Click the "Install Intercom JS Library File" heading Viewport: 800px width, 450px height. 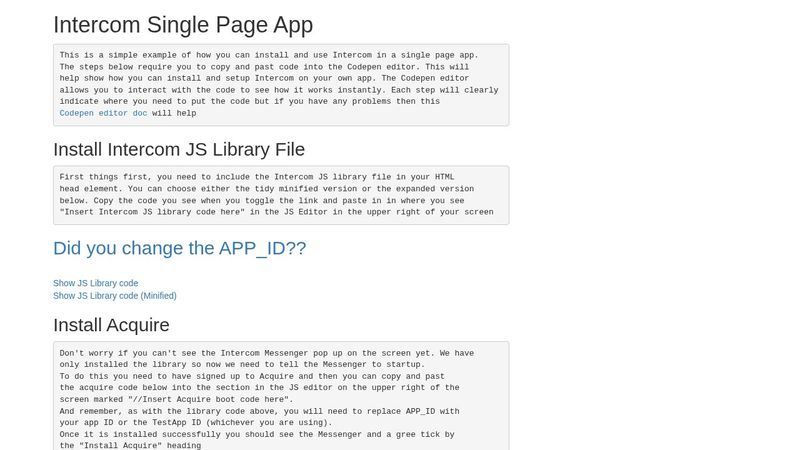pos(179,150)
